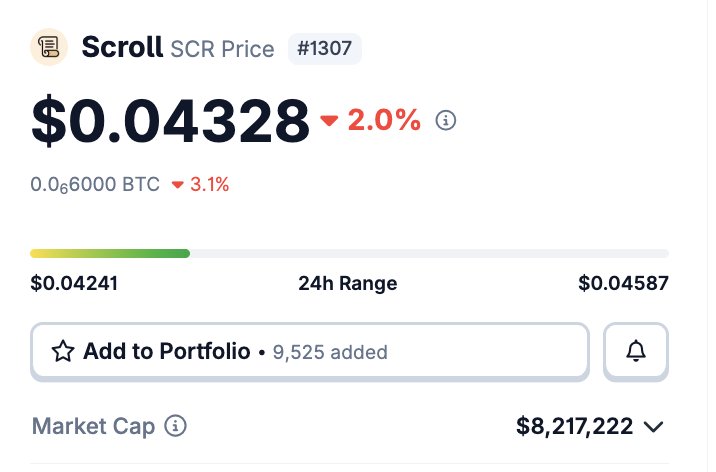Click the $0.04328 price value

(x=170, y=121)
